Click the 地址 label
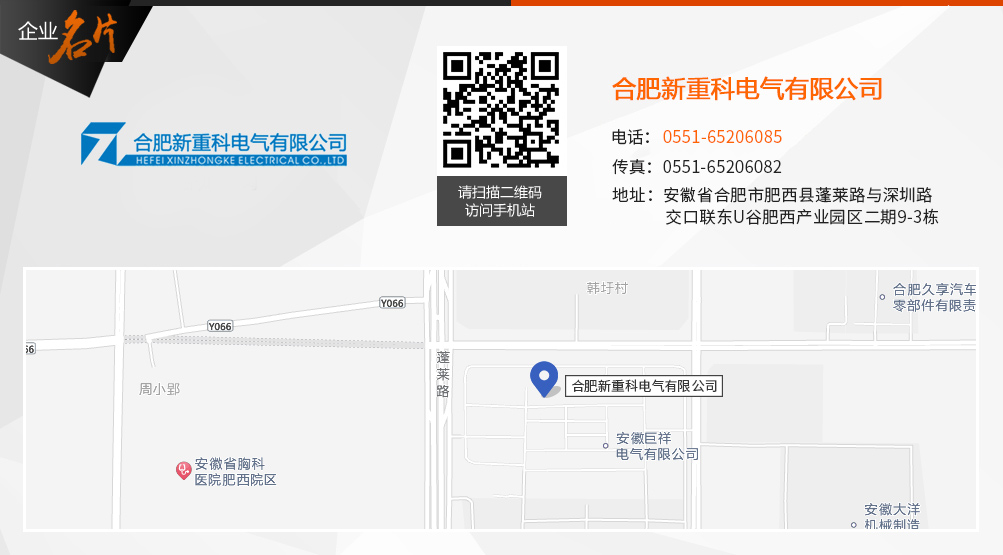The width and height of the screenshot is (1003, 555). pyautogui.click(x=633, y=195)
